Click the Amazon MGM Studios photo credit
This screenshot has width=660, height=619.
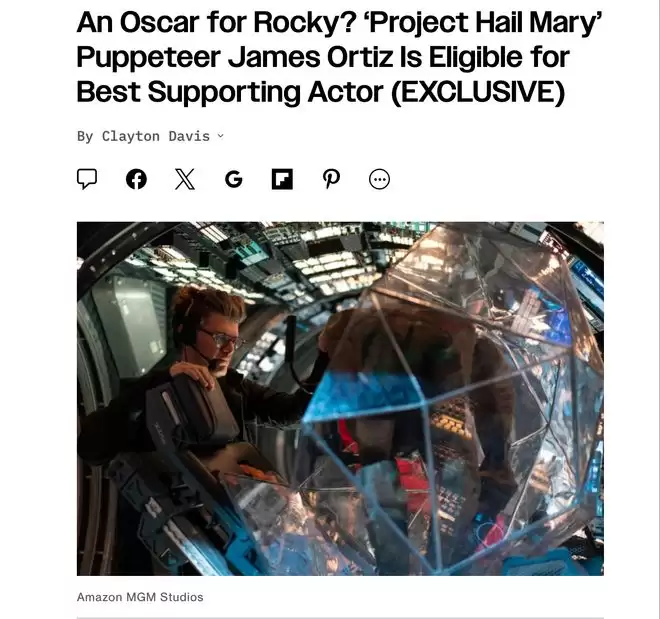[x=140, y=597]
